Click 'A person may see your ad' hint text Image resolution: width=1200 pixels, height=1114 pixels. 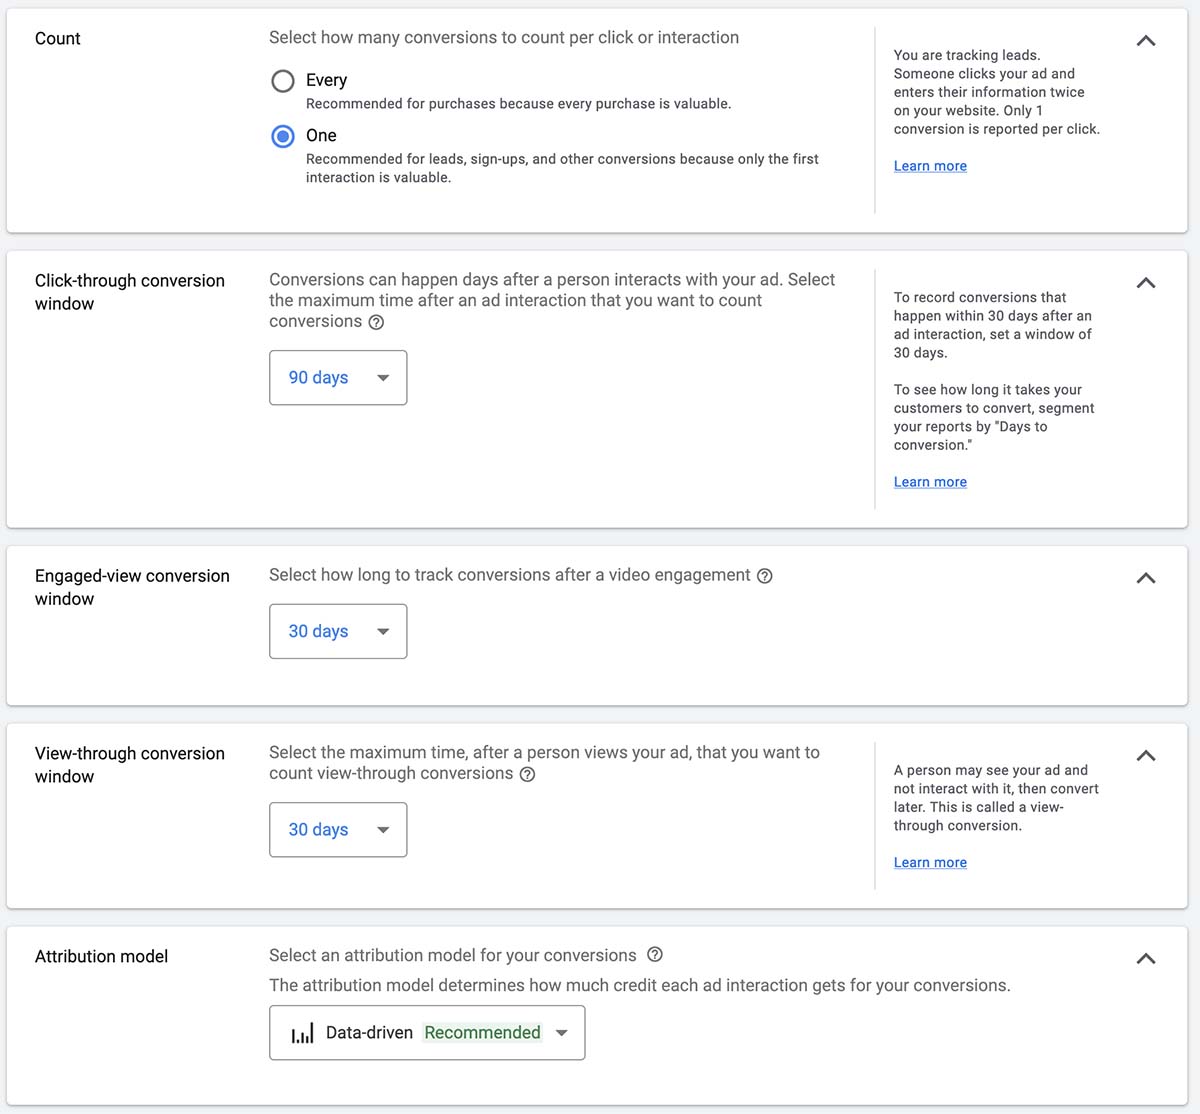996,798
